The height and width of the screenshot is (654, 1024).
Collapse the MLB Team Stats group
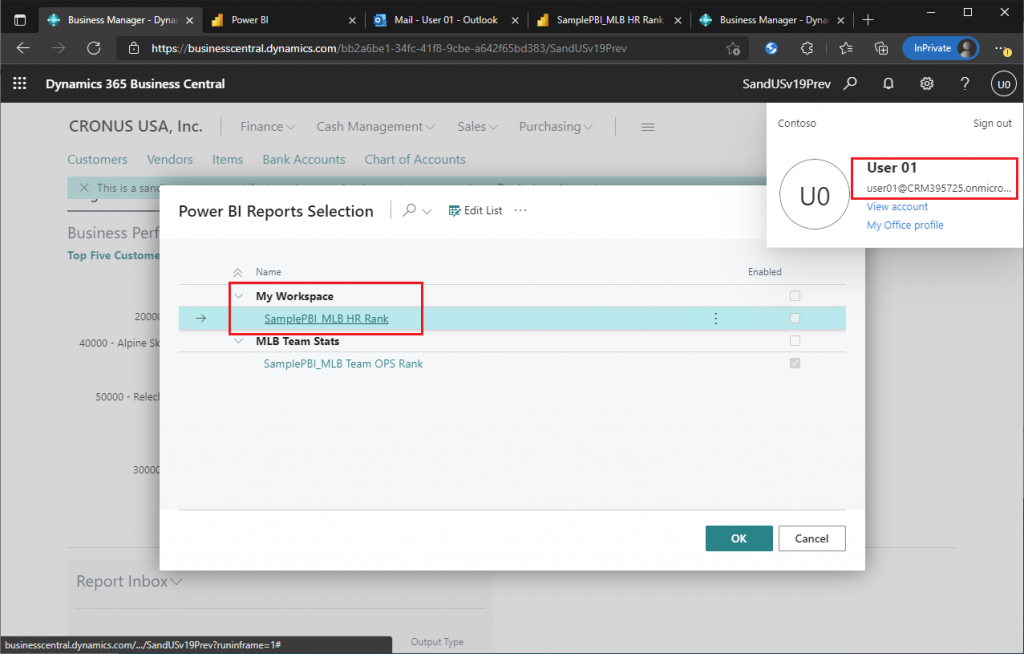238,341
